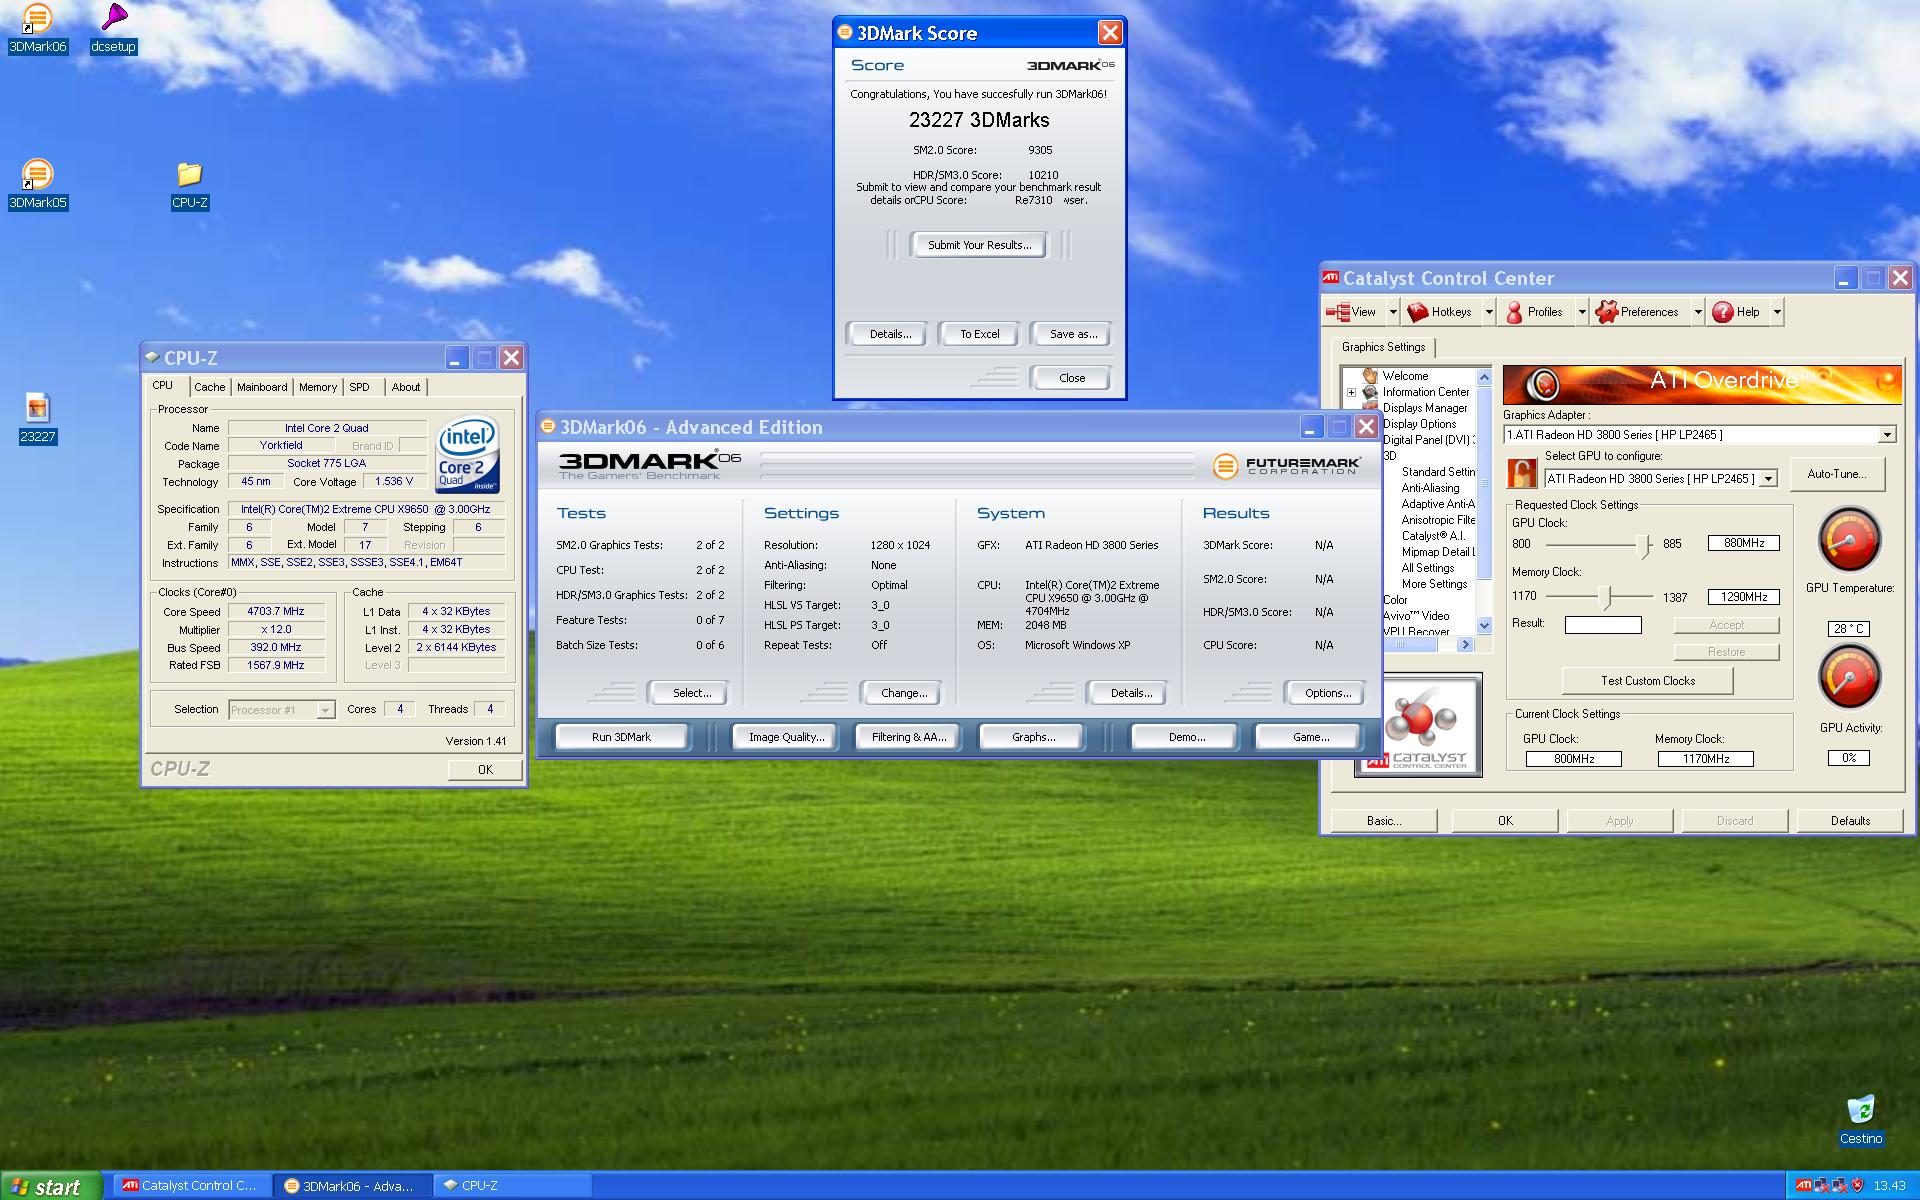Select the Graphics Settings tab
This screenshot has width=1920, height=1200.
click(1383, 347)
